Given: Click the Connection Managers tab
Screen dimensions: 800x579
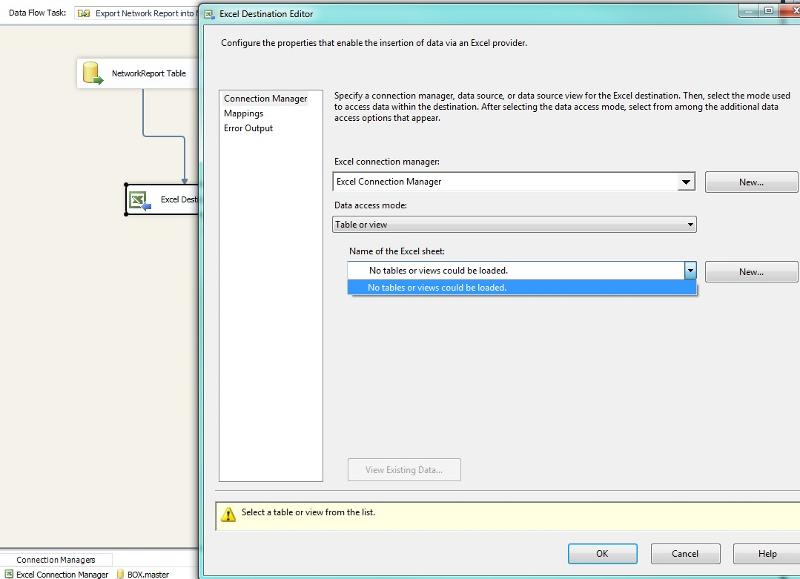Looking at the screenshot, I should click(56, 560).
